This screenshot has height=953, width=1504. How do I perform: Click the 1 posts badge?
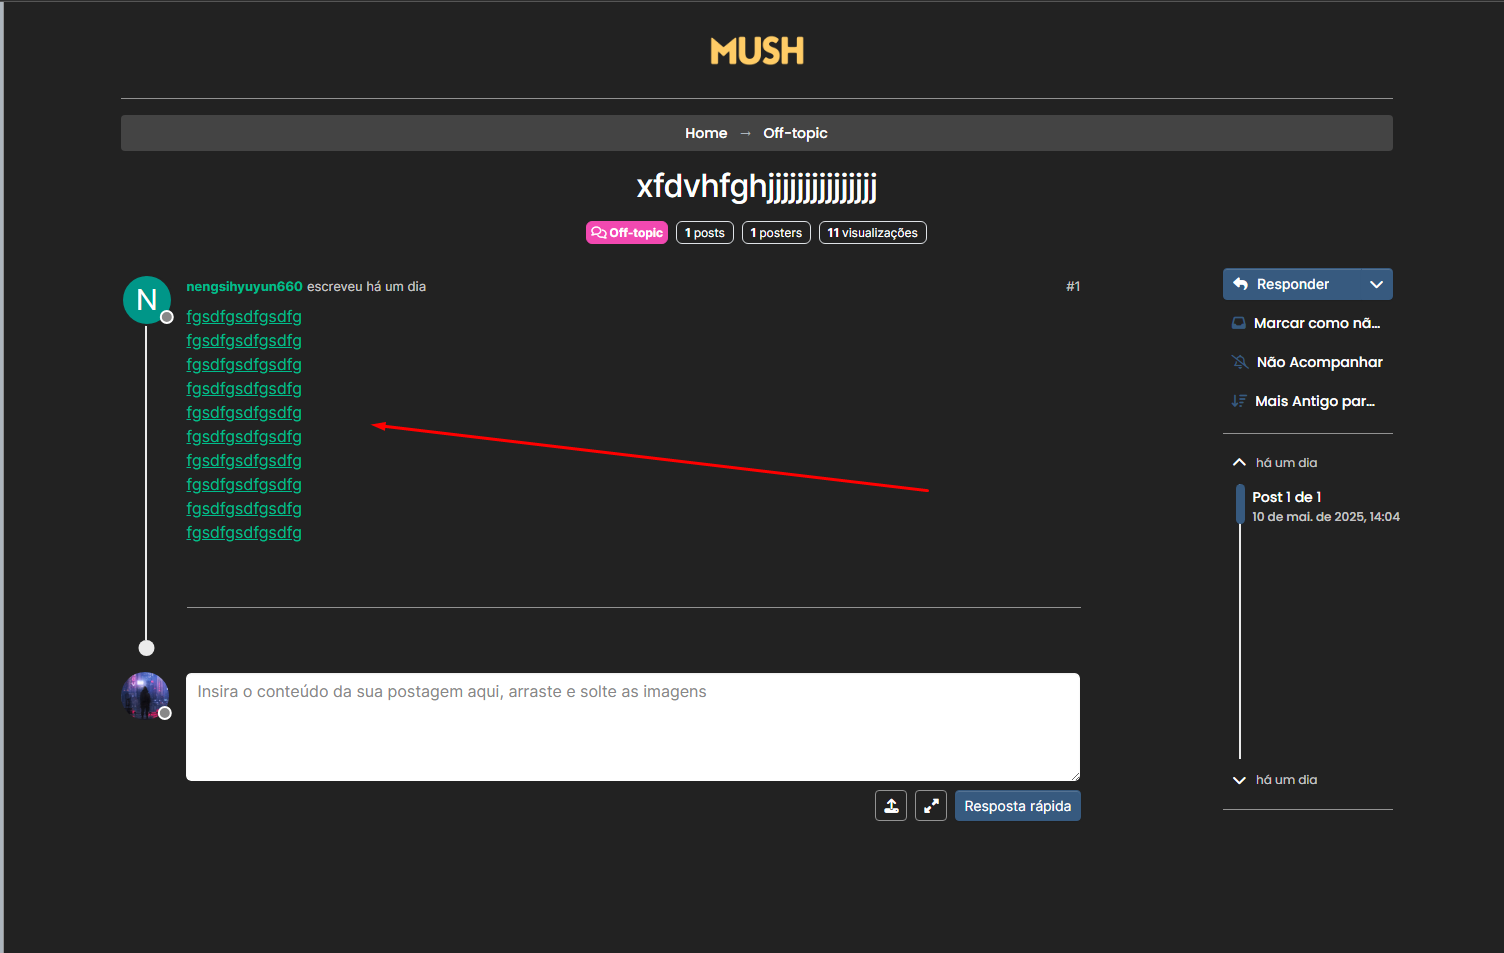pos(705,233)
